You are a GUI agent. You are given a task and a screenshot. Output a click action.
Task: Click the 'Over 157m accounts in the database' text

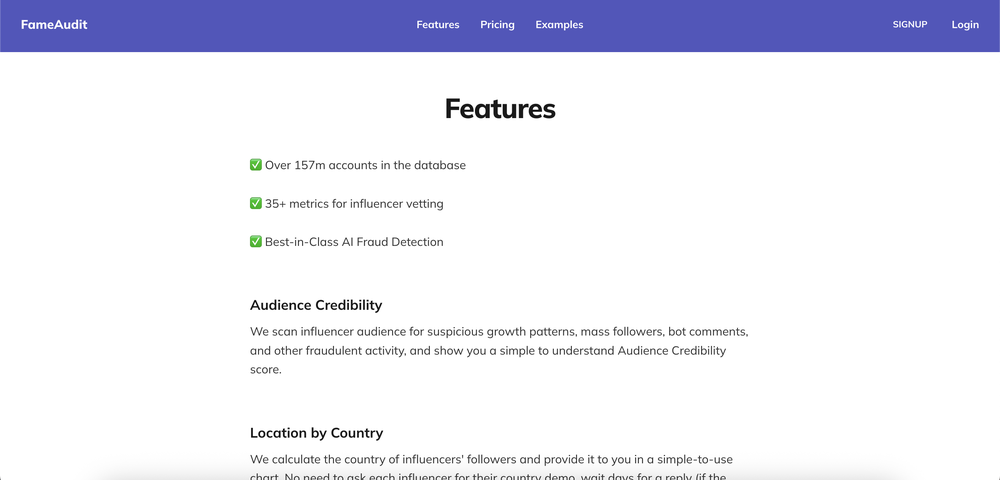point(365,165)
